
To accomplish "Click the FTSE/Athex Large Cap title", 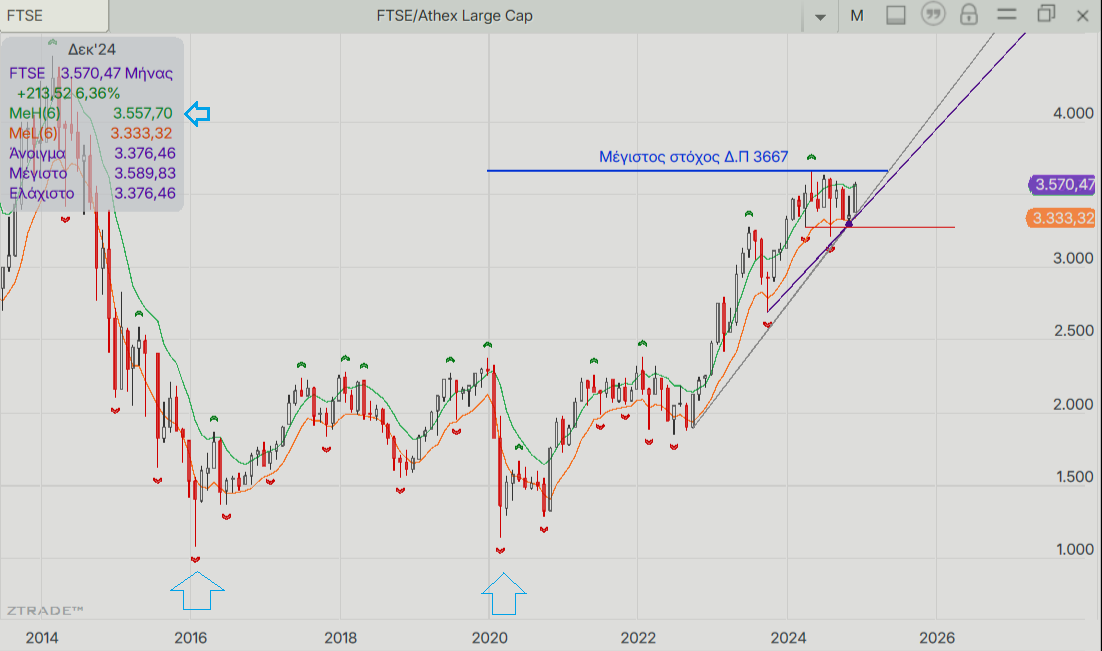I will (455, 15).
